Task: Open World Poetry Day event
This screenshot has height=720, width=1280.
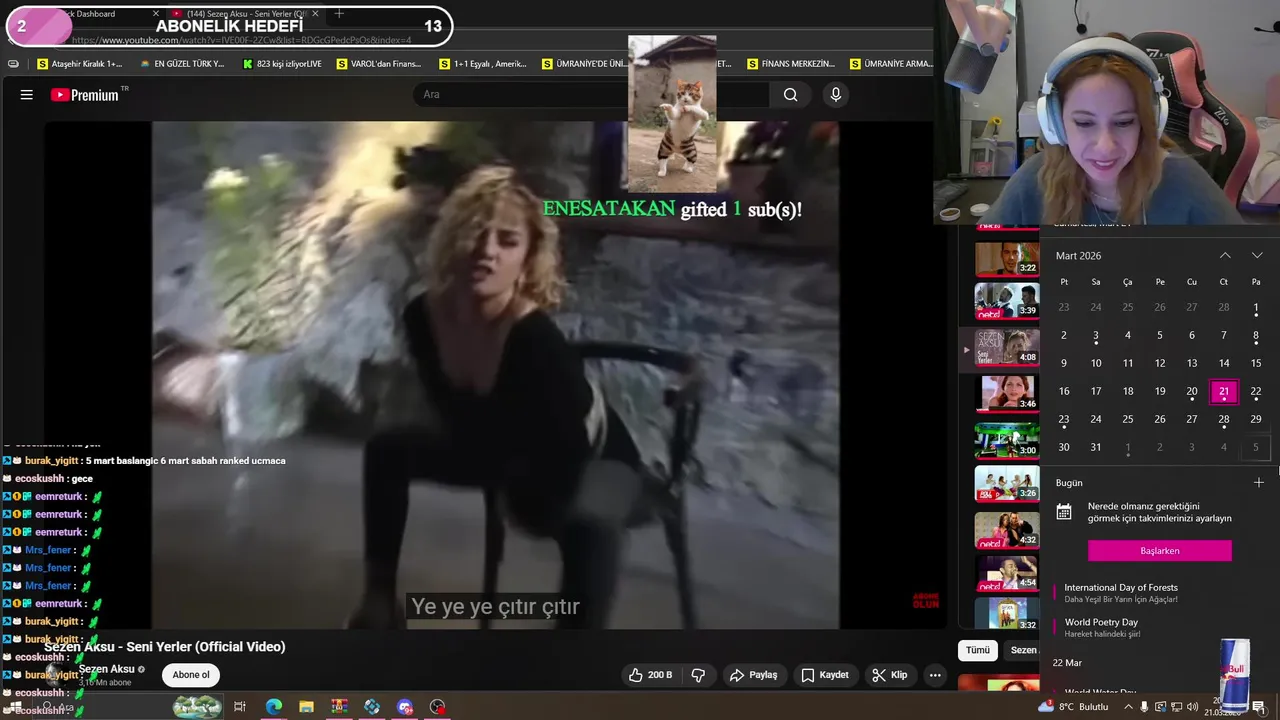Action: tap(1101, 628)
